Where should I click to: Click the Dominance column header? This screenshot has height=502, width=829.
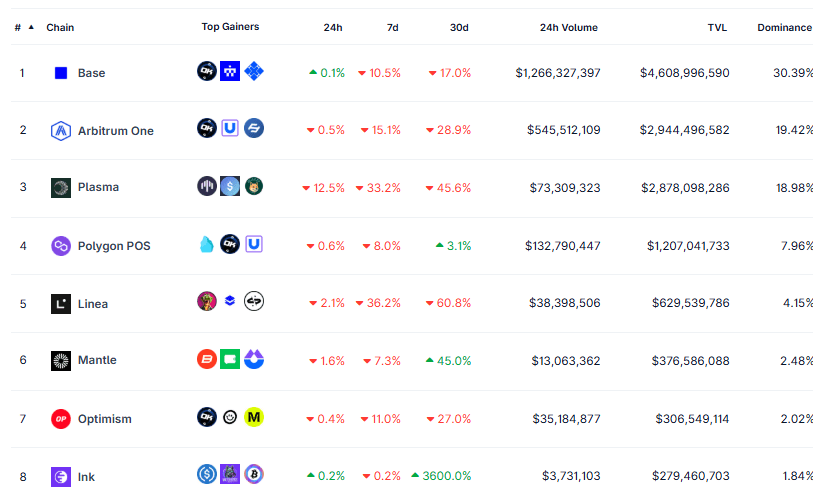[784, 28]
